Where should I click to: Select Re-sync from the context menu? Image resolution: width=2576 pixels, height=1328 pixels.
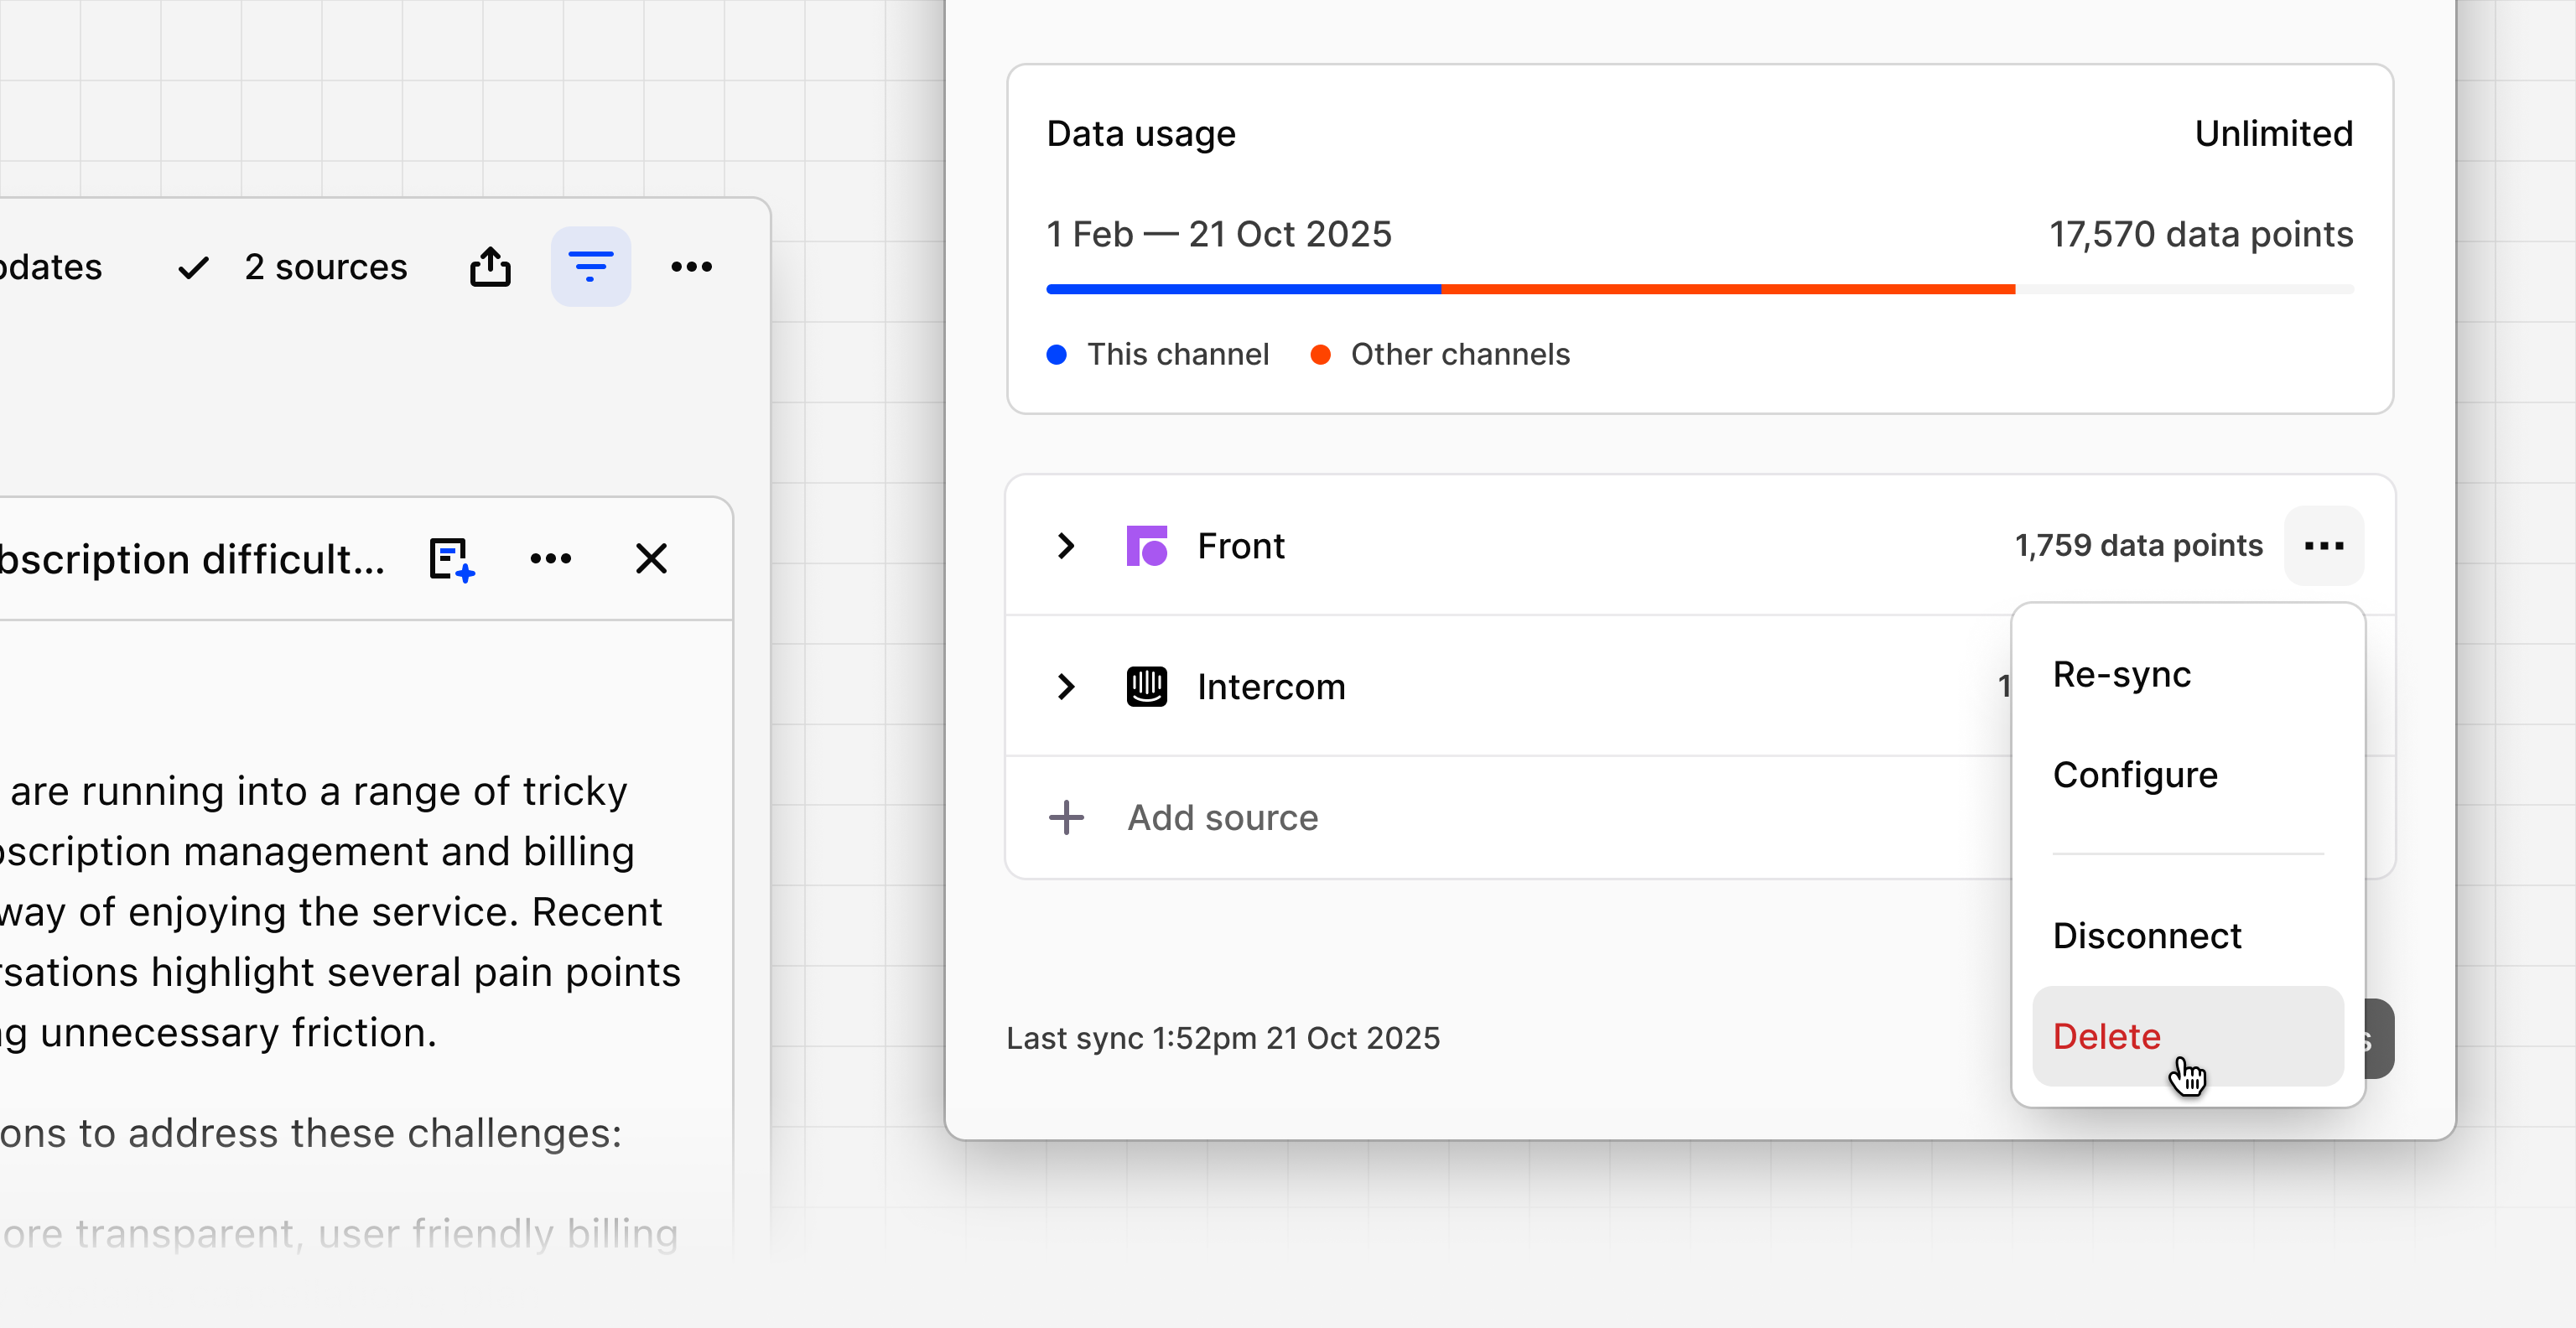[2121, 674]
